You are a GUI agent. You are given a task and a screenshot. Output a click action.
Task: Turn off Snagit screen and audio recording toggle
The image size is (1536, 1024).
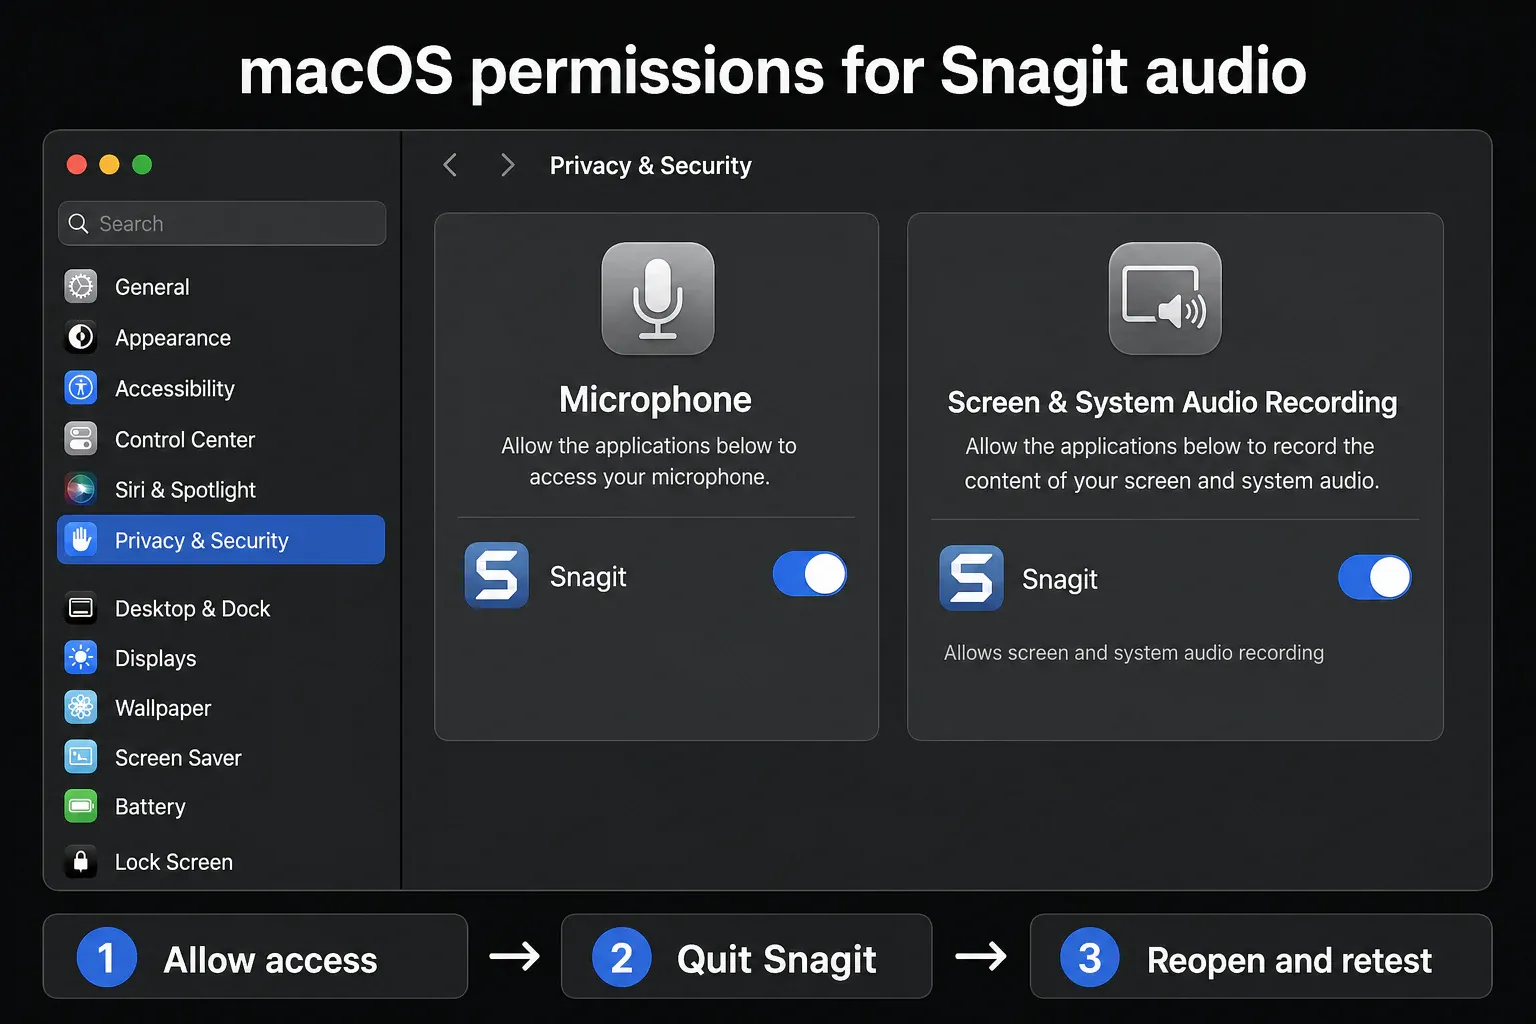coord(1375,577)
